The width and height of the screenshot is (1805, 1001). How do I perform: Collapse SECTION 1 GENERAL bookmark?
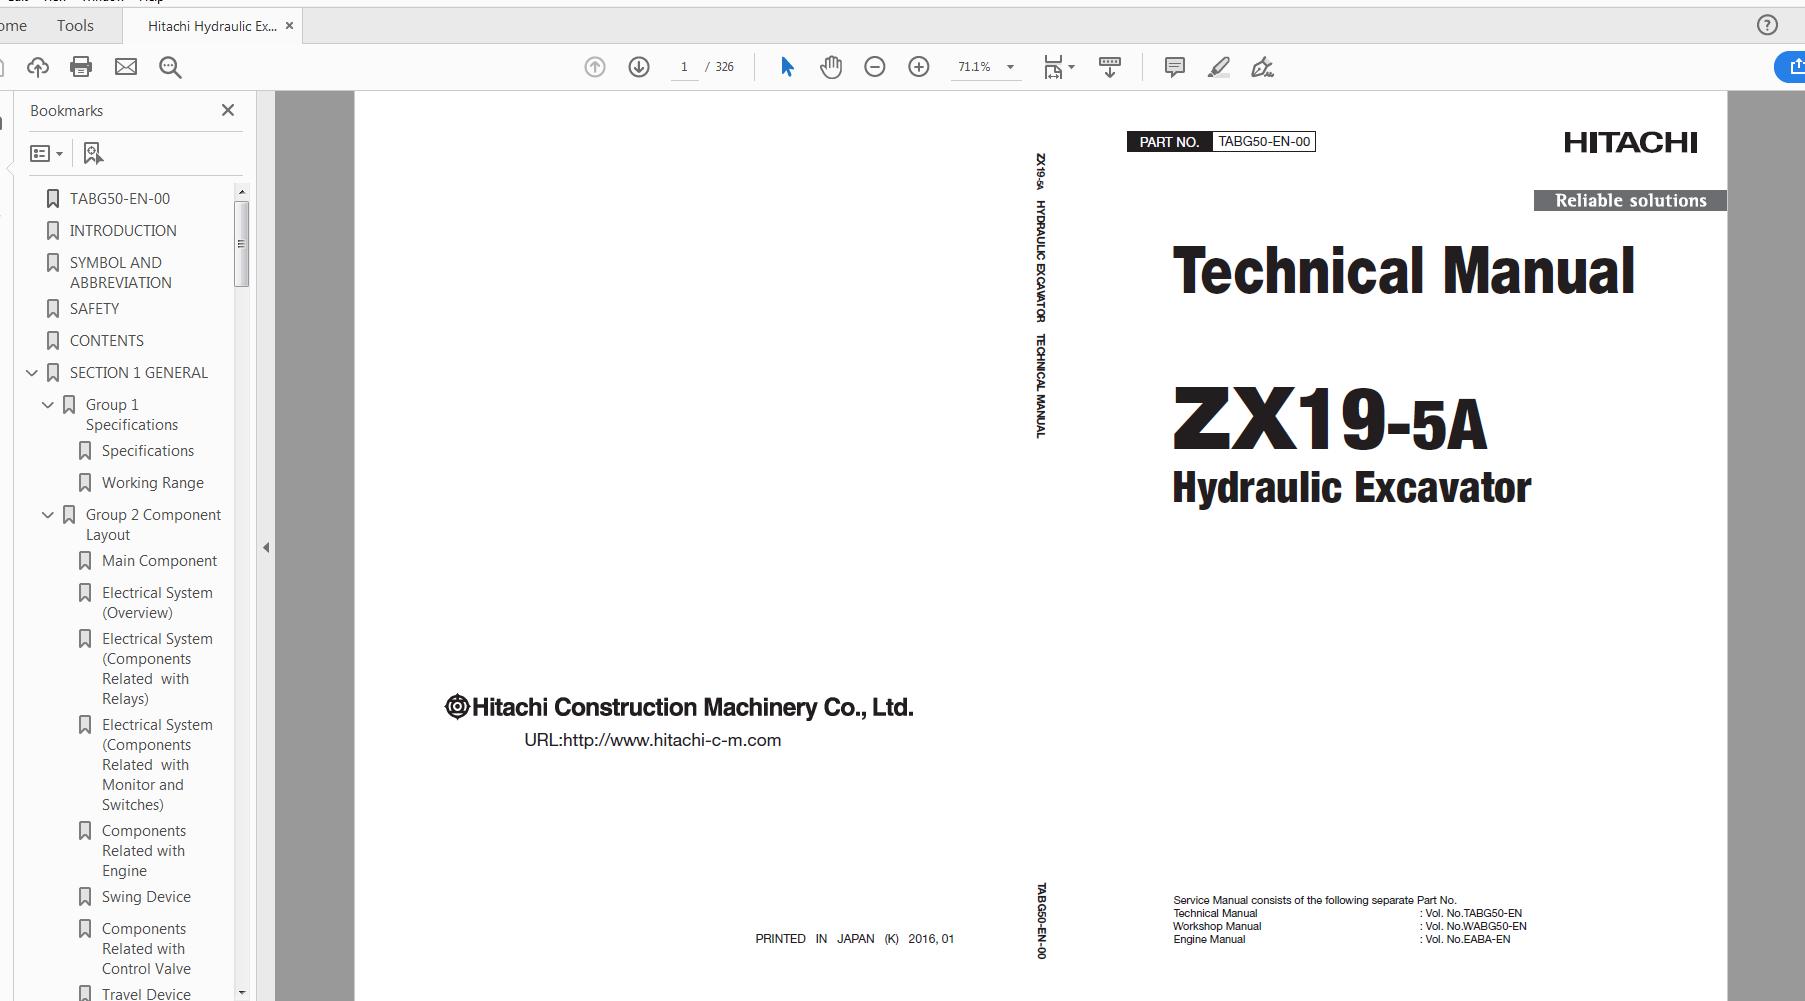point(32,373)
